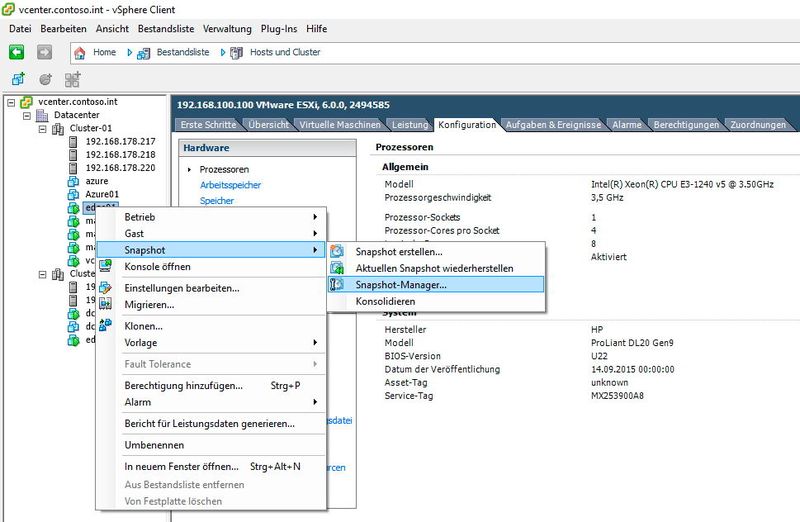The image size is (800, 522).
Task: Click the first toolbar icon under the back arrow
Action: pos(18,79)
